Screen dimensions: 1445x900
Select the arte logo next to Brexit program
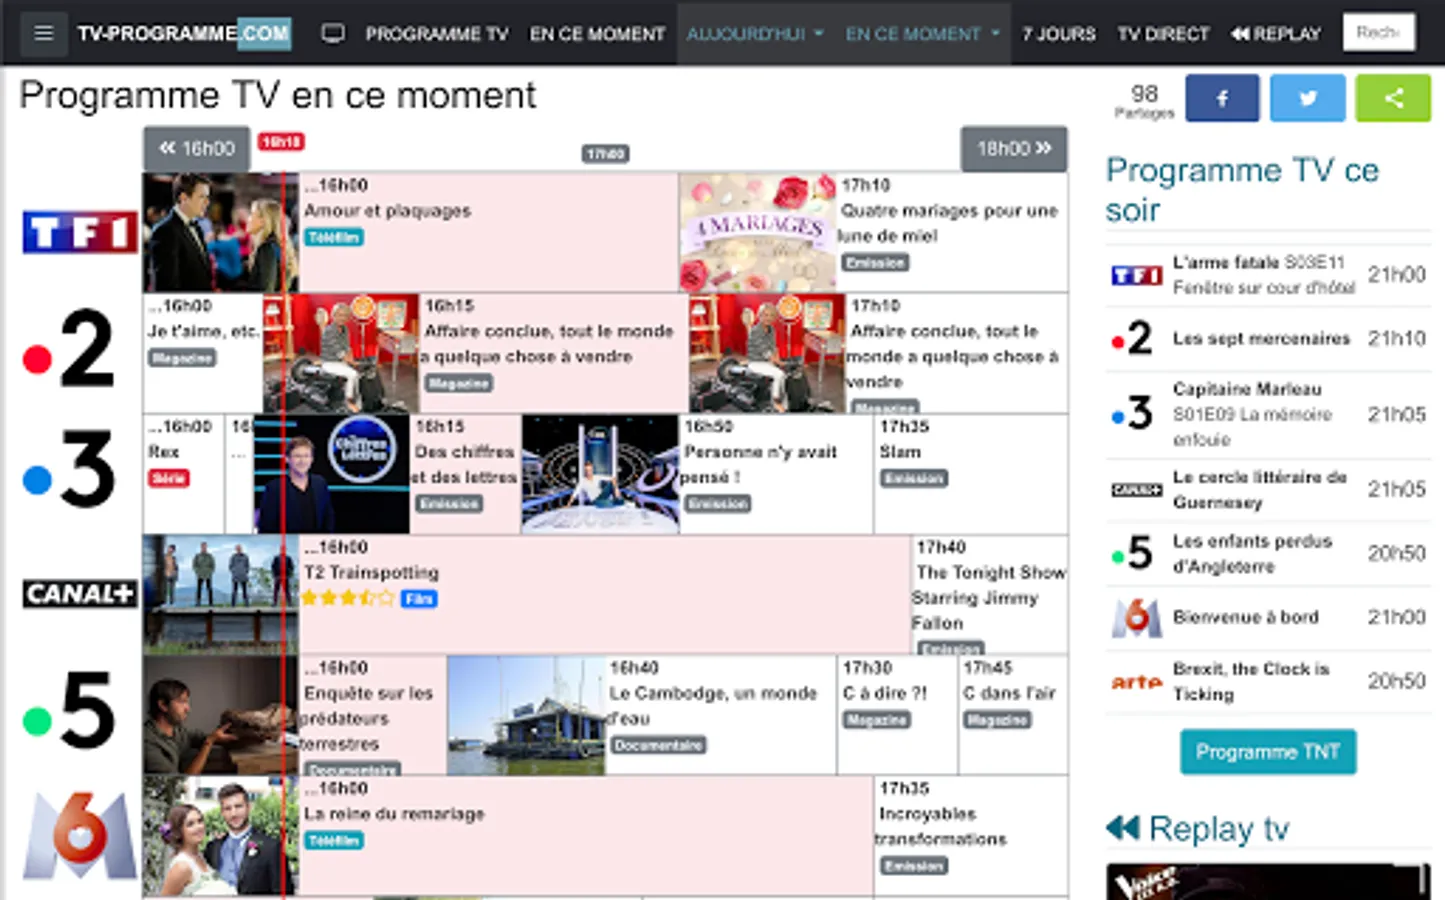pyautogui.click(x=1135, y=682)
